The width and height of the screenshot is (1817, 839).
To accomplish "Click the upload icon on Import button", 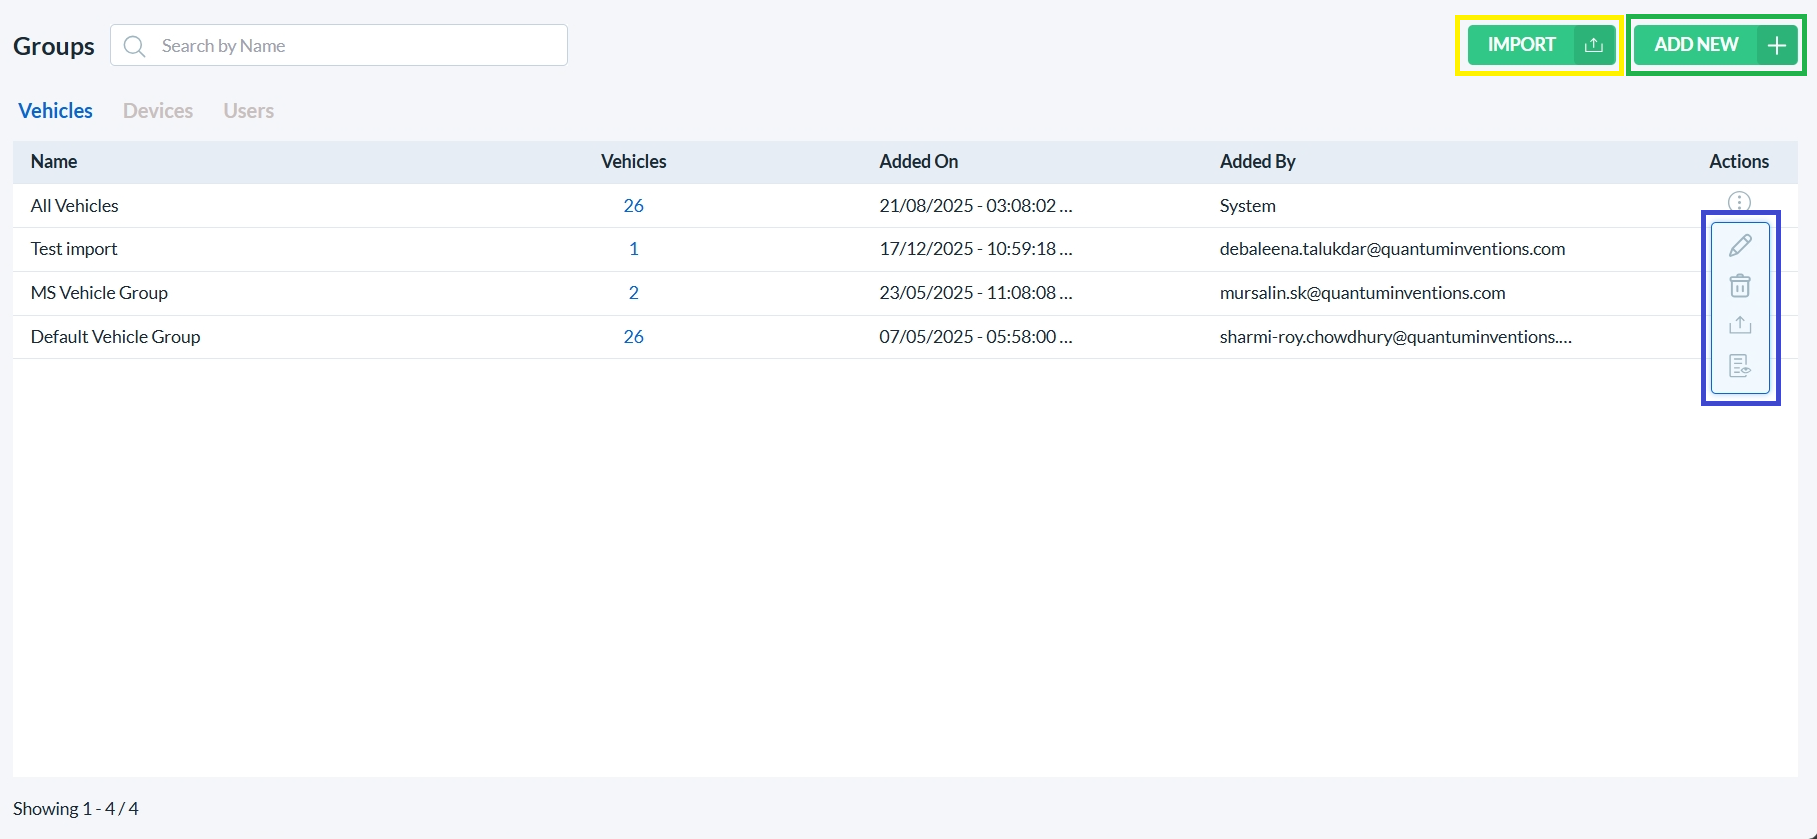I will click(1593, 45).
